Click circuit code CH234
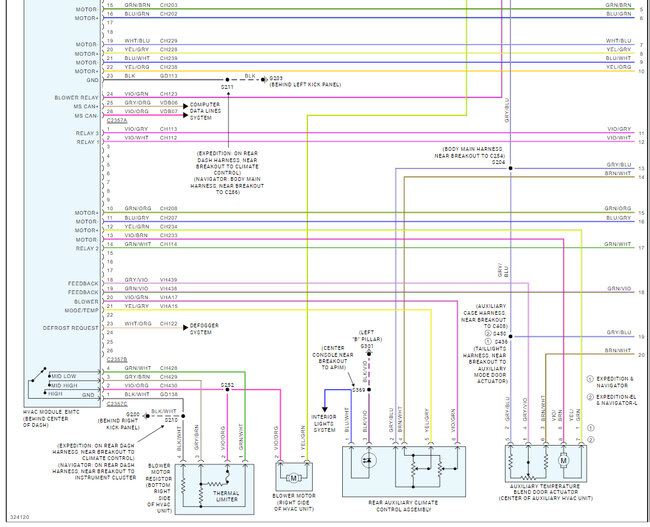 tap(169, 226)
